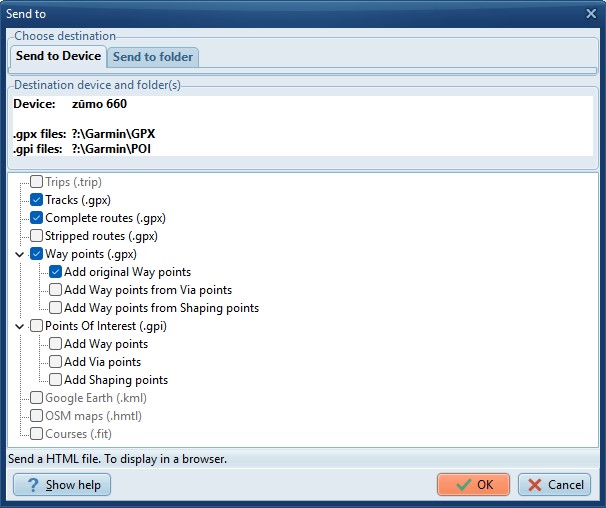The width and height of the screenshot is (606, 508).
Task: Collapse the Points Of Interest tree node
Action: click(x=20, y=326)
